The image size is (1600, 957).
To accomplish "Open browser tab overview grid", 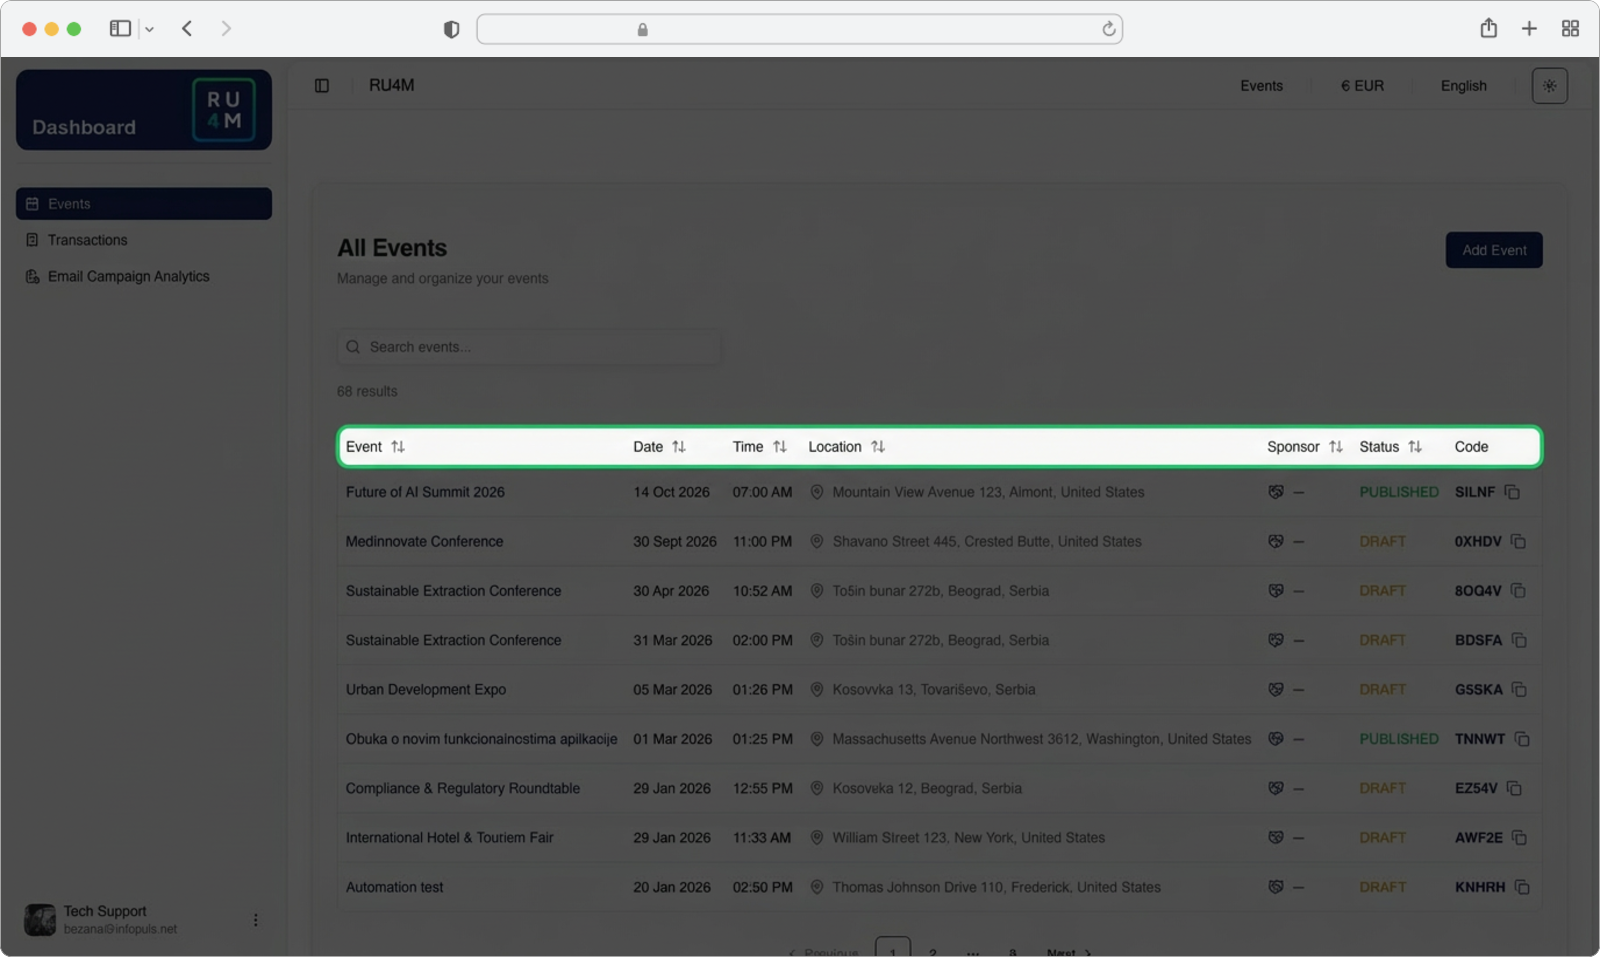I will pos(1570,29).
